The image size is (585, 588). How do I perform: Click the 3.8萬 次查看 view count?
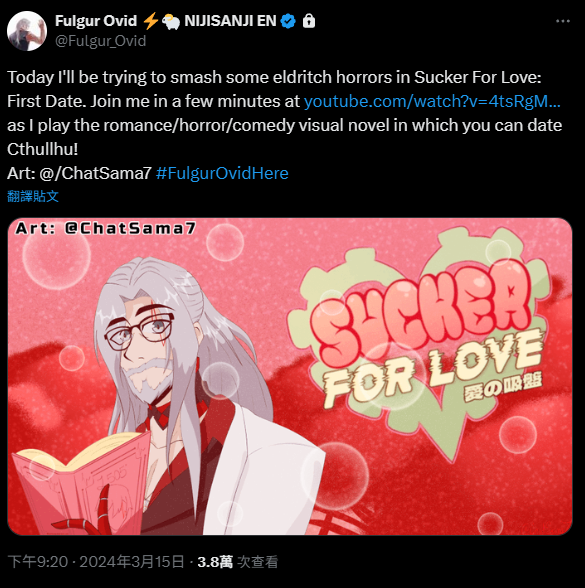[x=238, y=562]
